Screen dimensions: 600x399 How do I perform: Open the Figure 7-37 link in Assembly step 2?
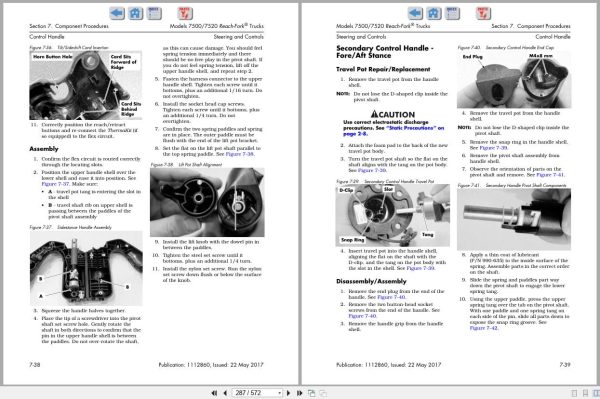tap(55, 184)
